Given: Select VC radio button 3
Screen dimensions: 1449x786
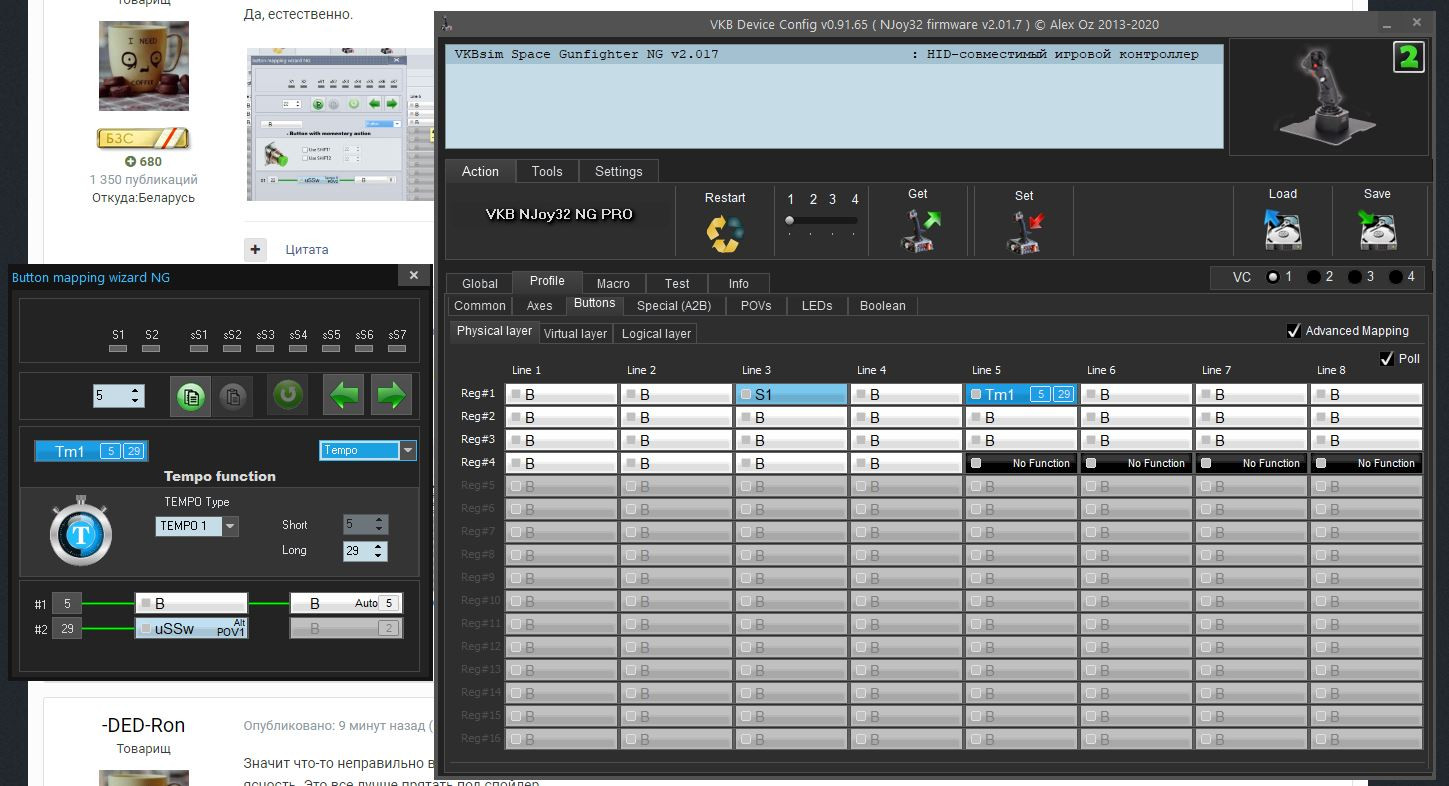Looking at the screenshot, I should 1355,277.
